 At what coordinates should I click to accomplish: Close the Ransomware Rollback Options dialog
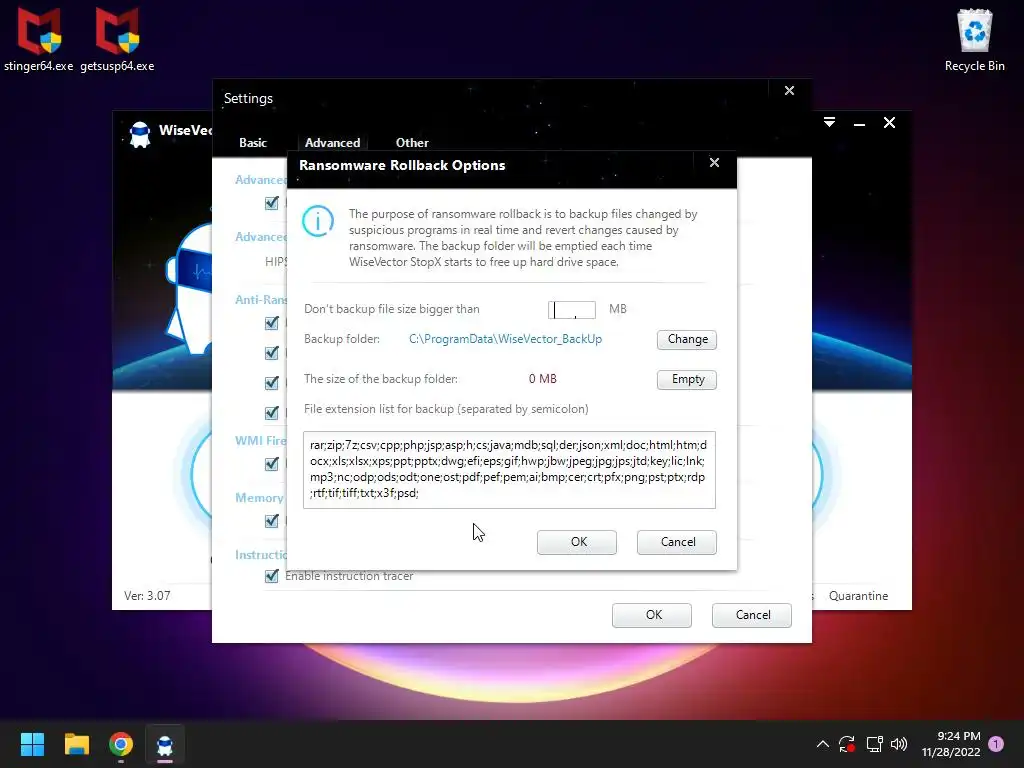[714, 163]
